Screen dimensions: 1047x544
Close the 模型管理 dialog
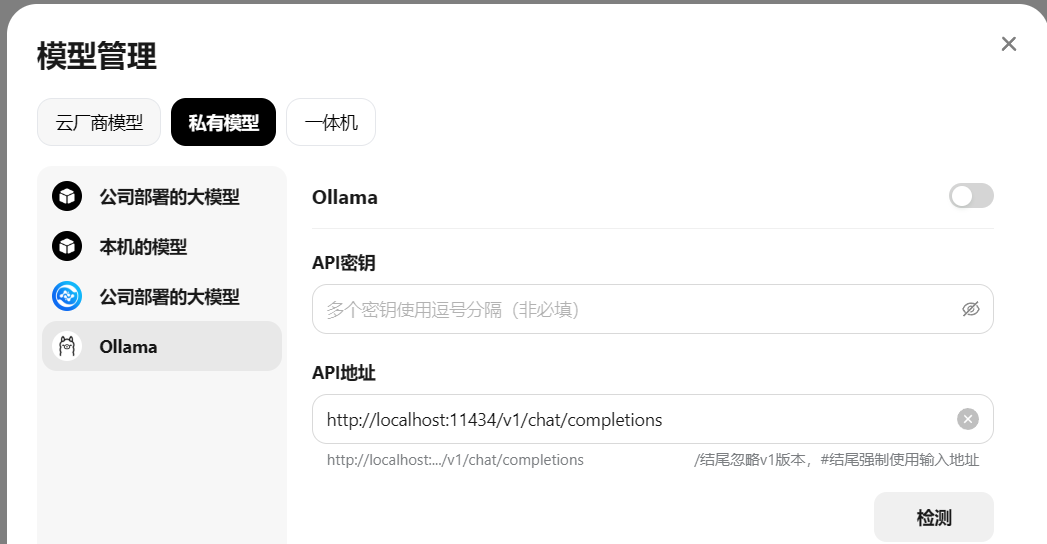point(1008,44)
